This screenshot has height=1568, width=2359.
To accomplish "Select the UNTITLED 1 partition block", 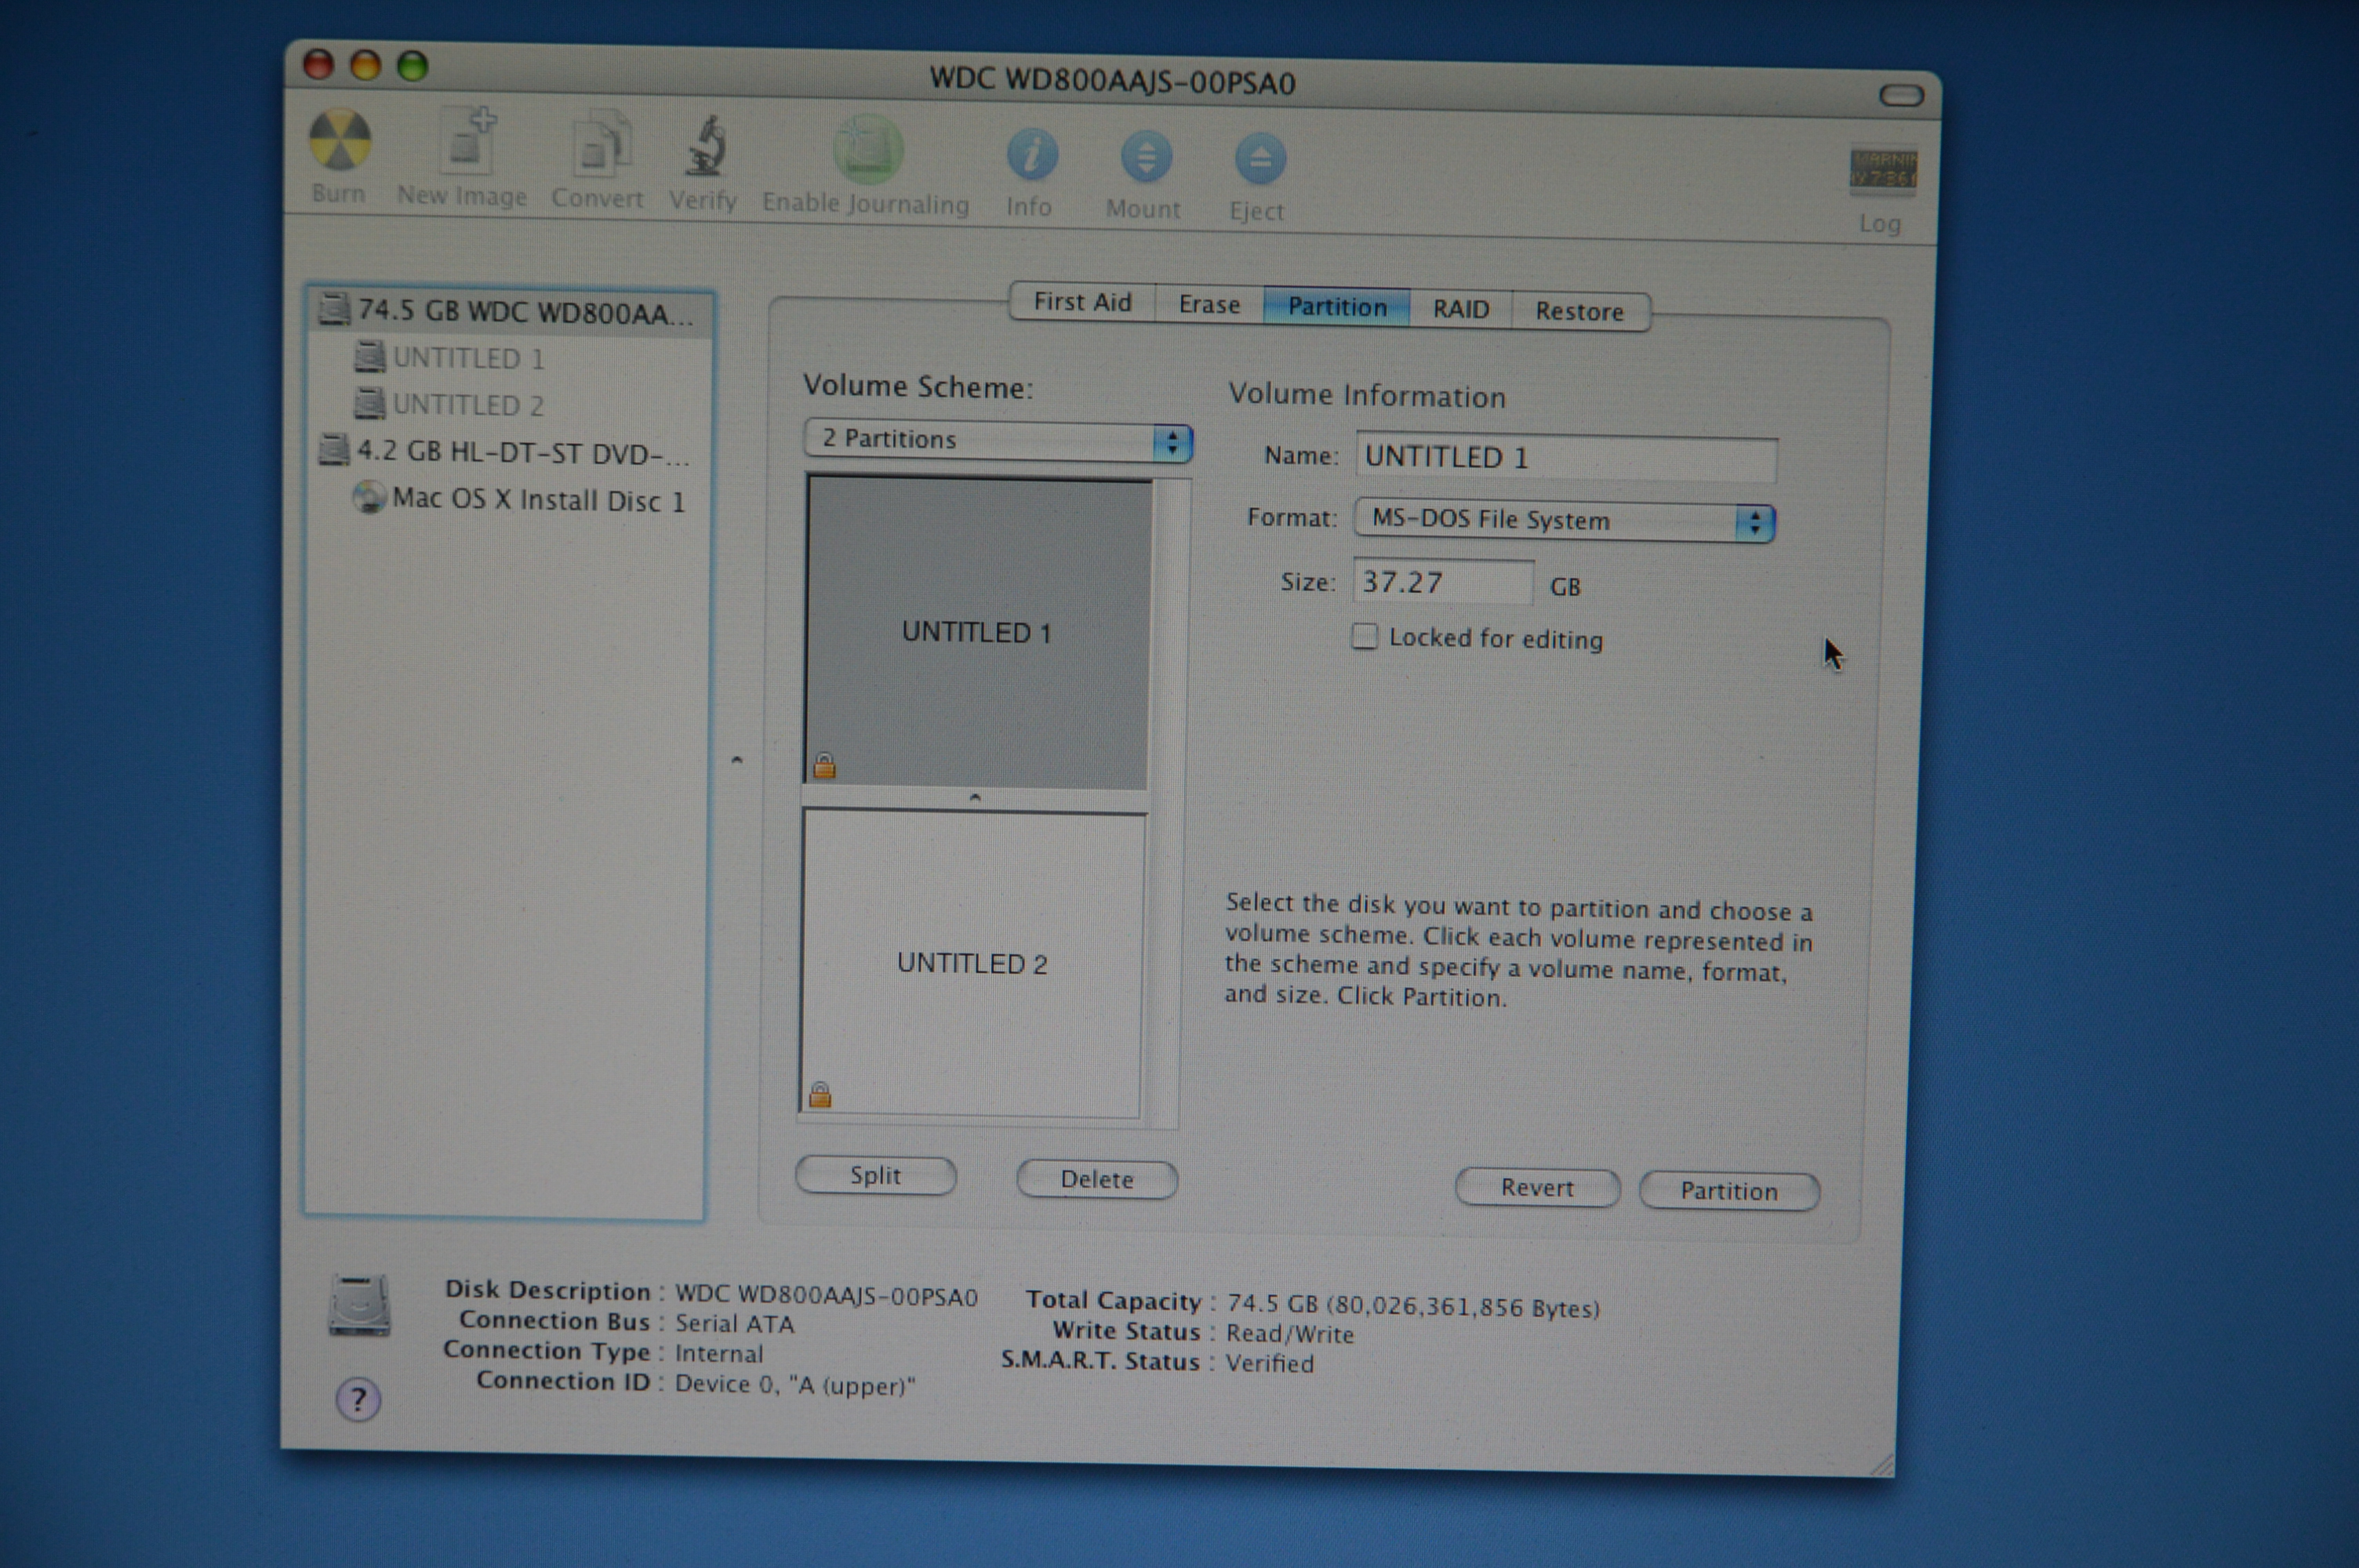I will [978, 632].
